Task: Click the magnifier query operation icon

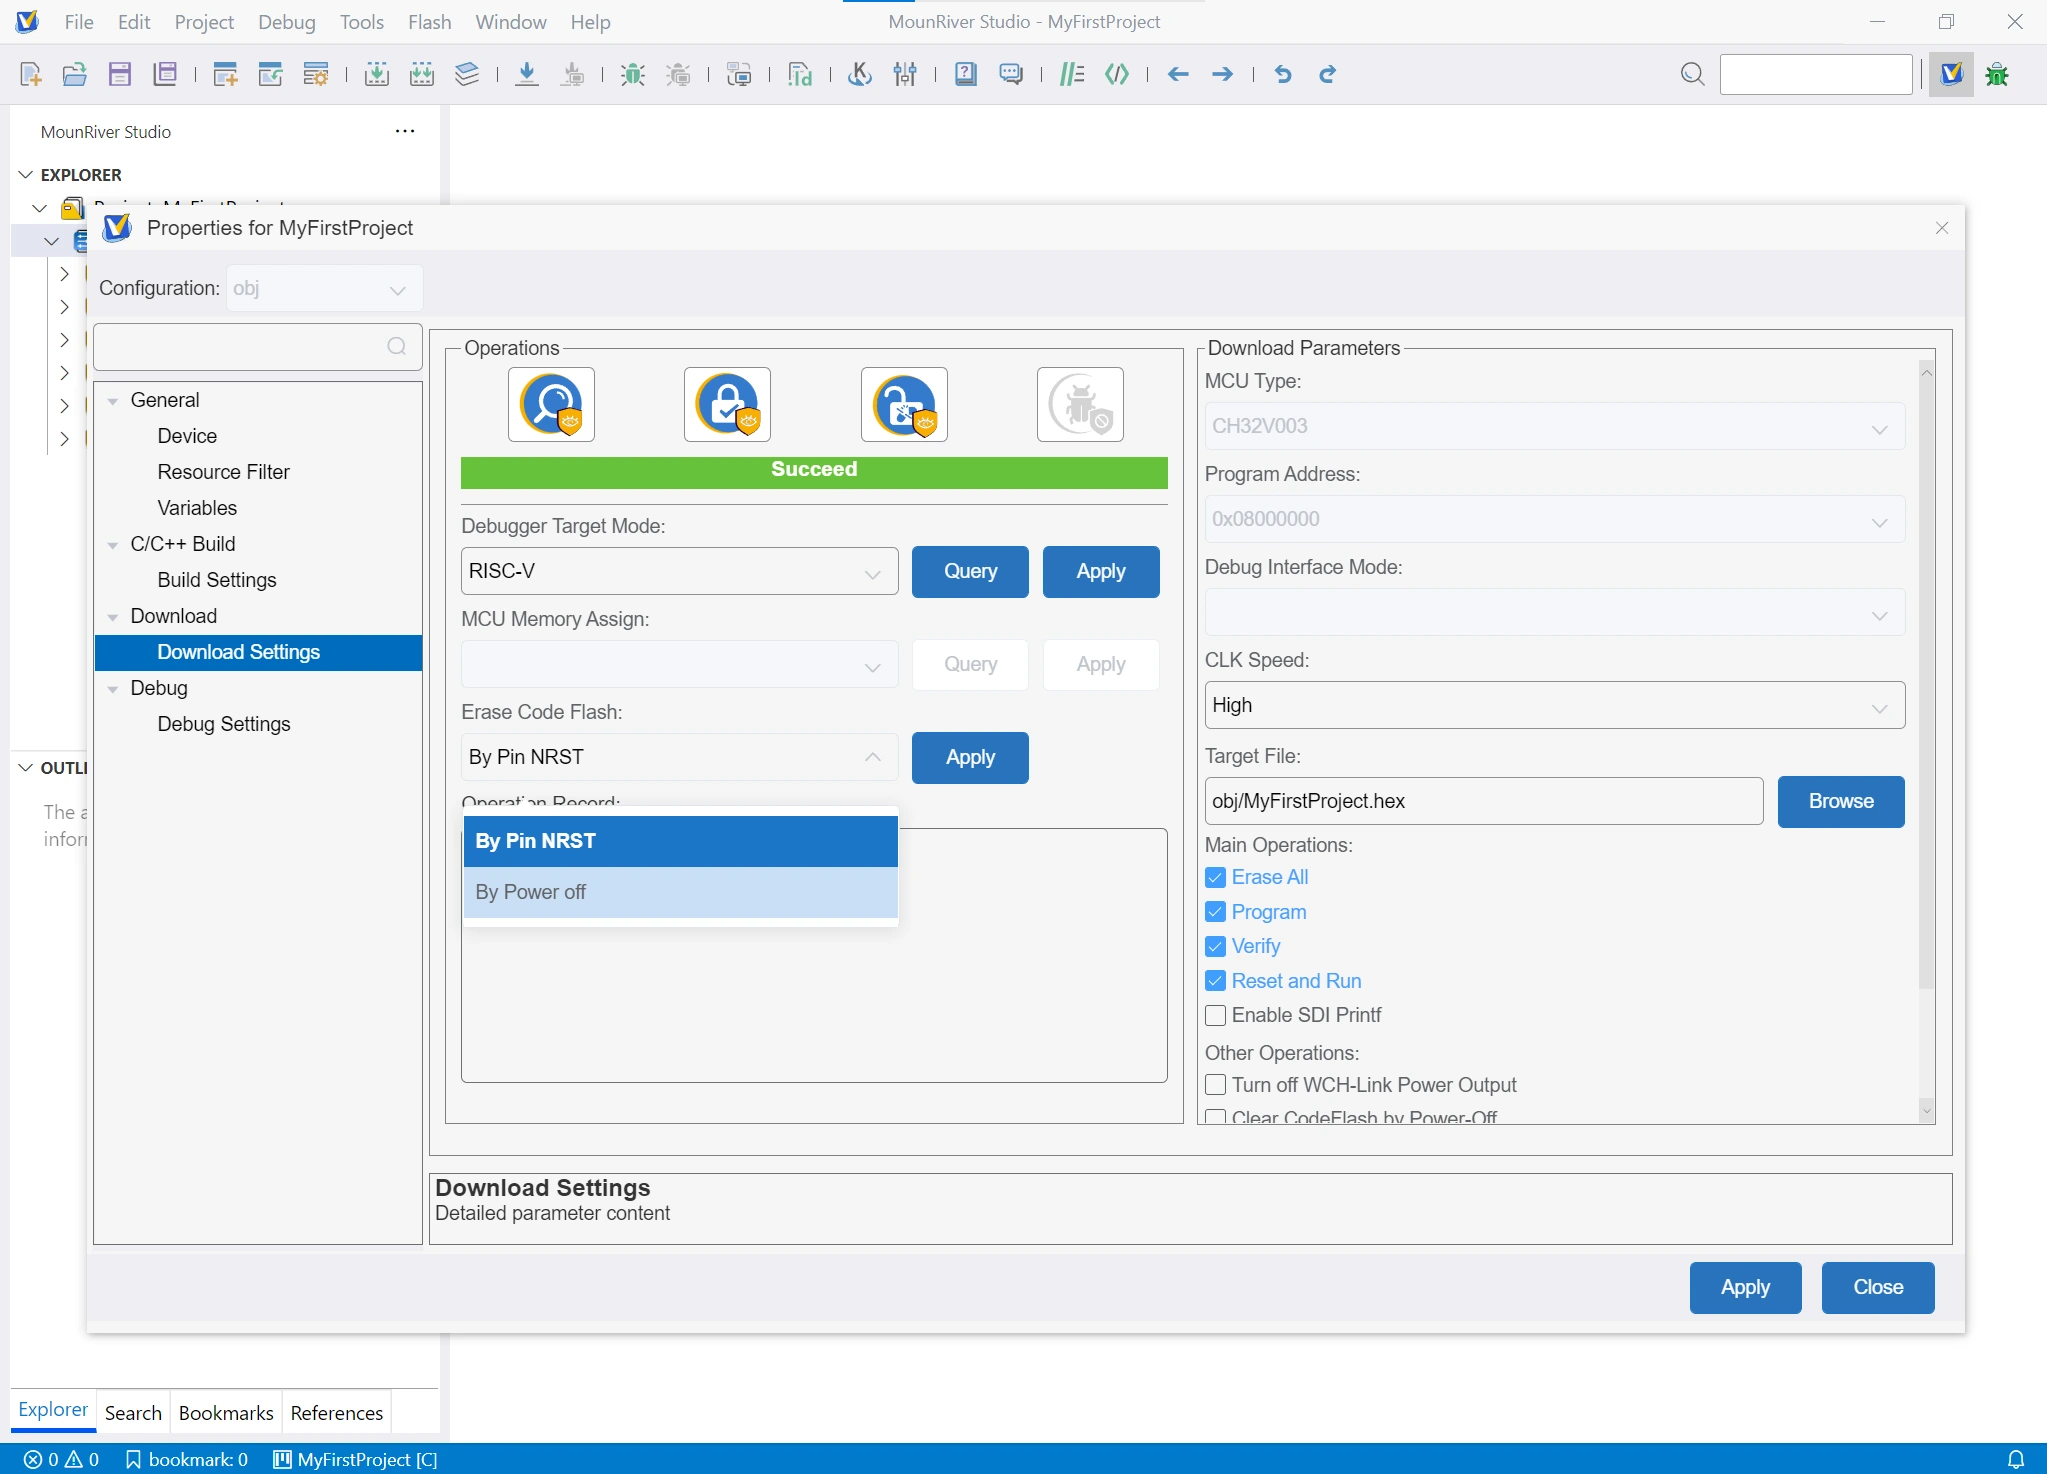Action: point(551,404)
